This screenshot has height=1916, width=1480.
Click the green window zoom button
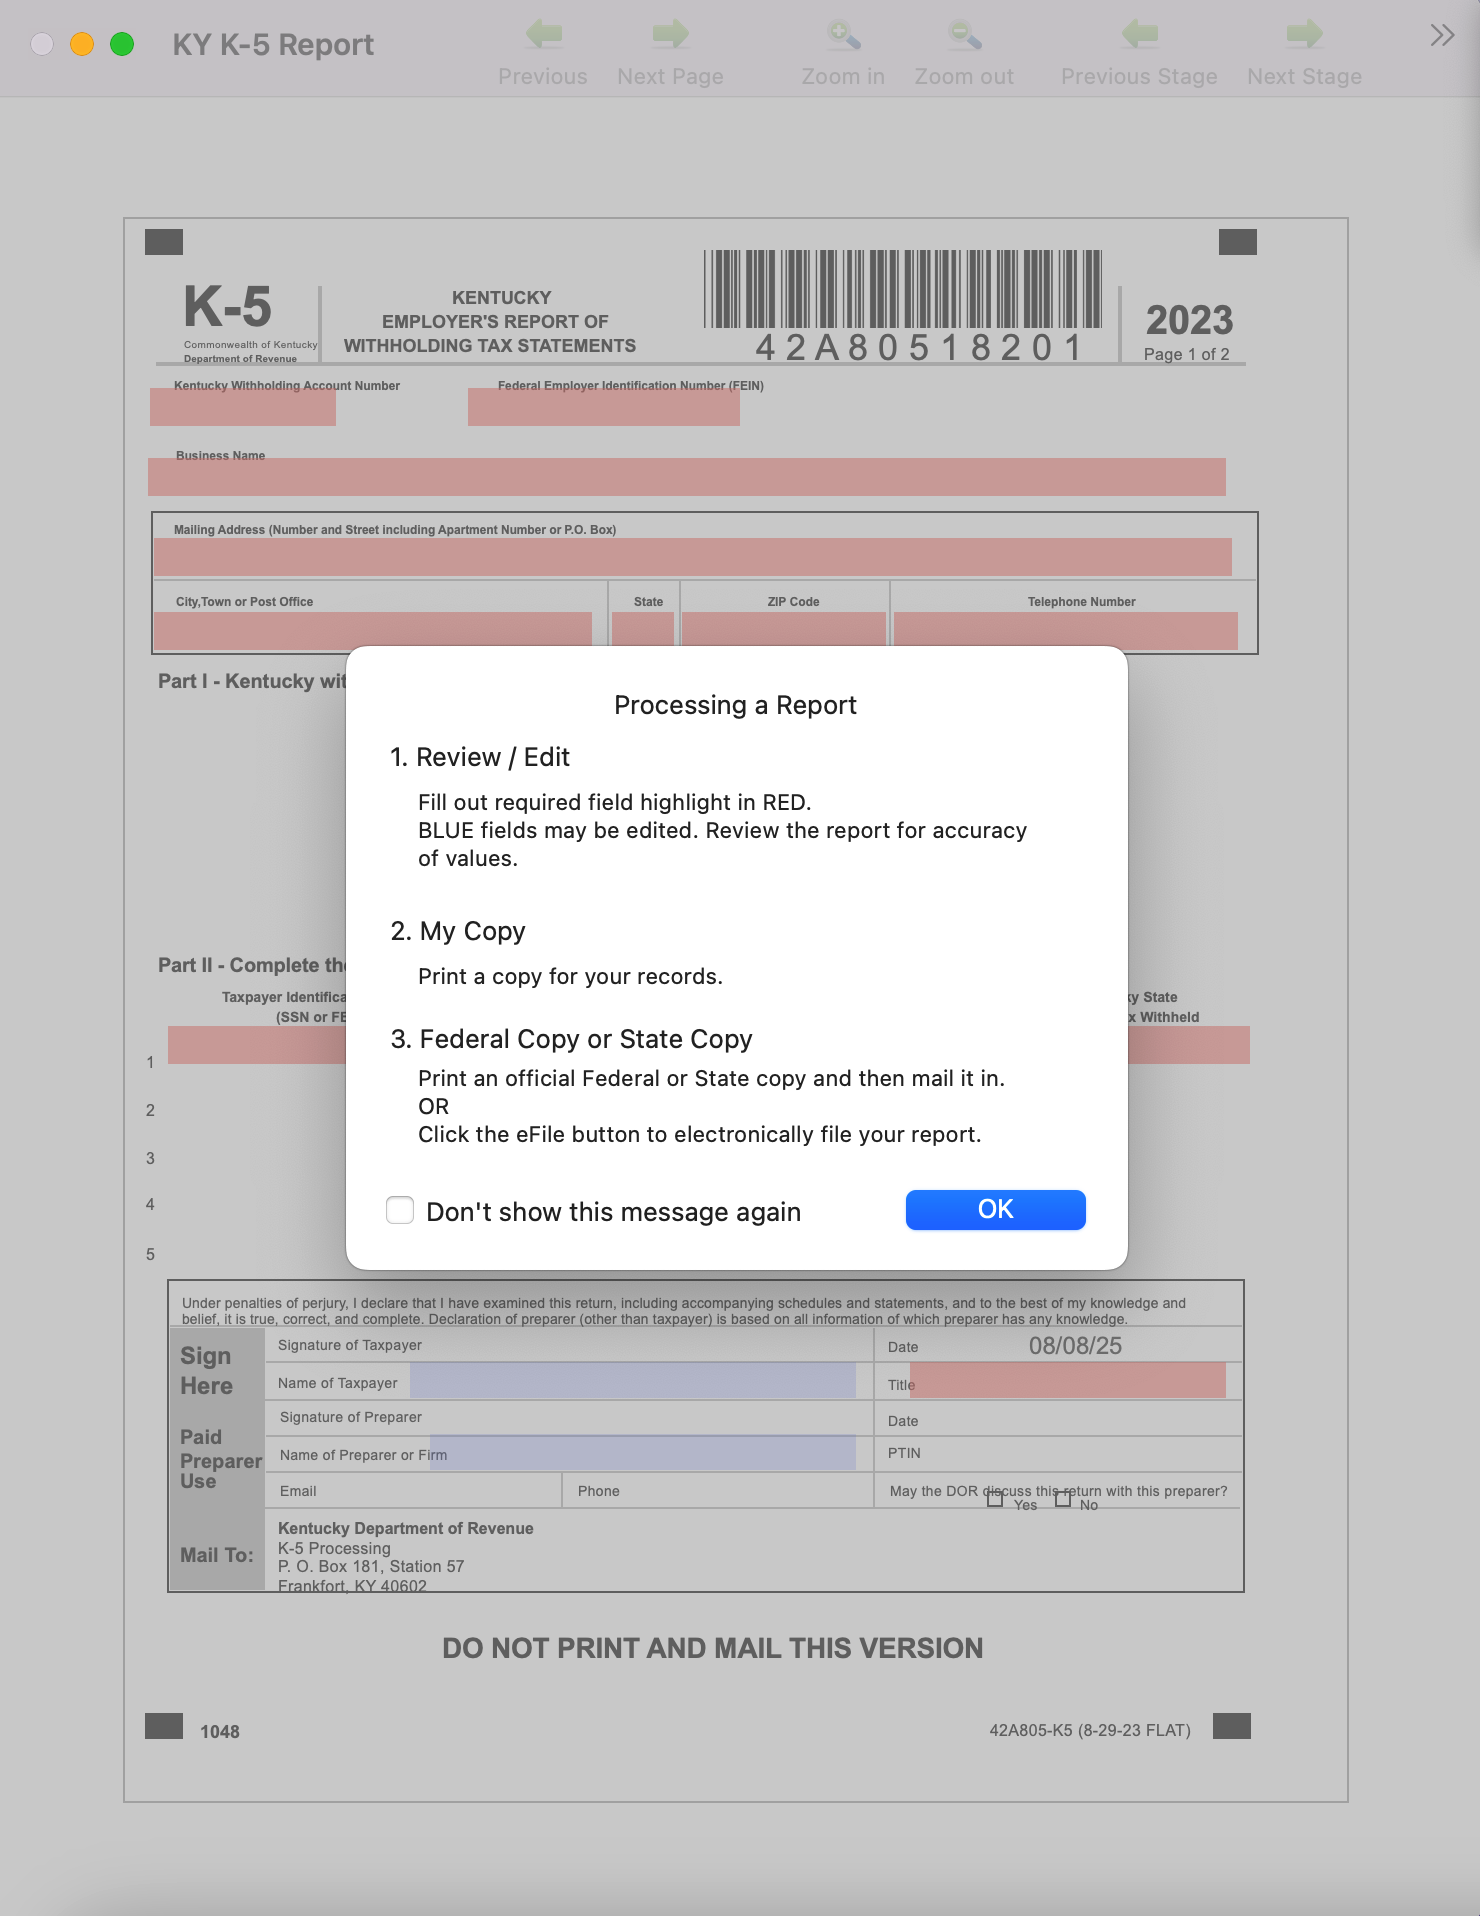click(x=122, y=44)
